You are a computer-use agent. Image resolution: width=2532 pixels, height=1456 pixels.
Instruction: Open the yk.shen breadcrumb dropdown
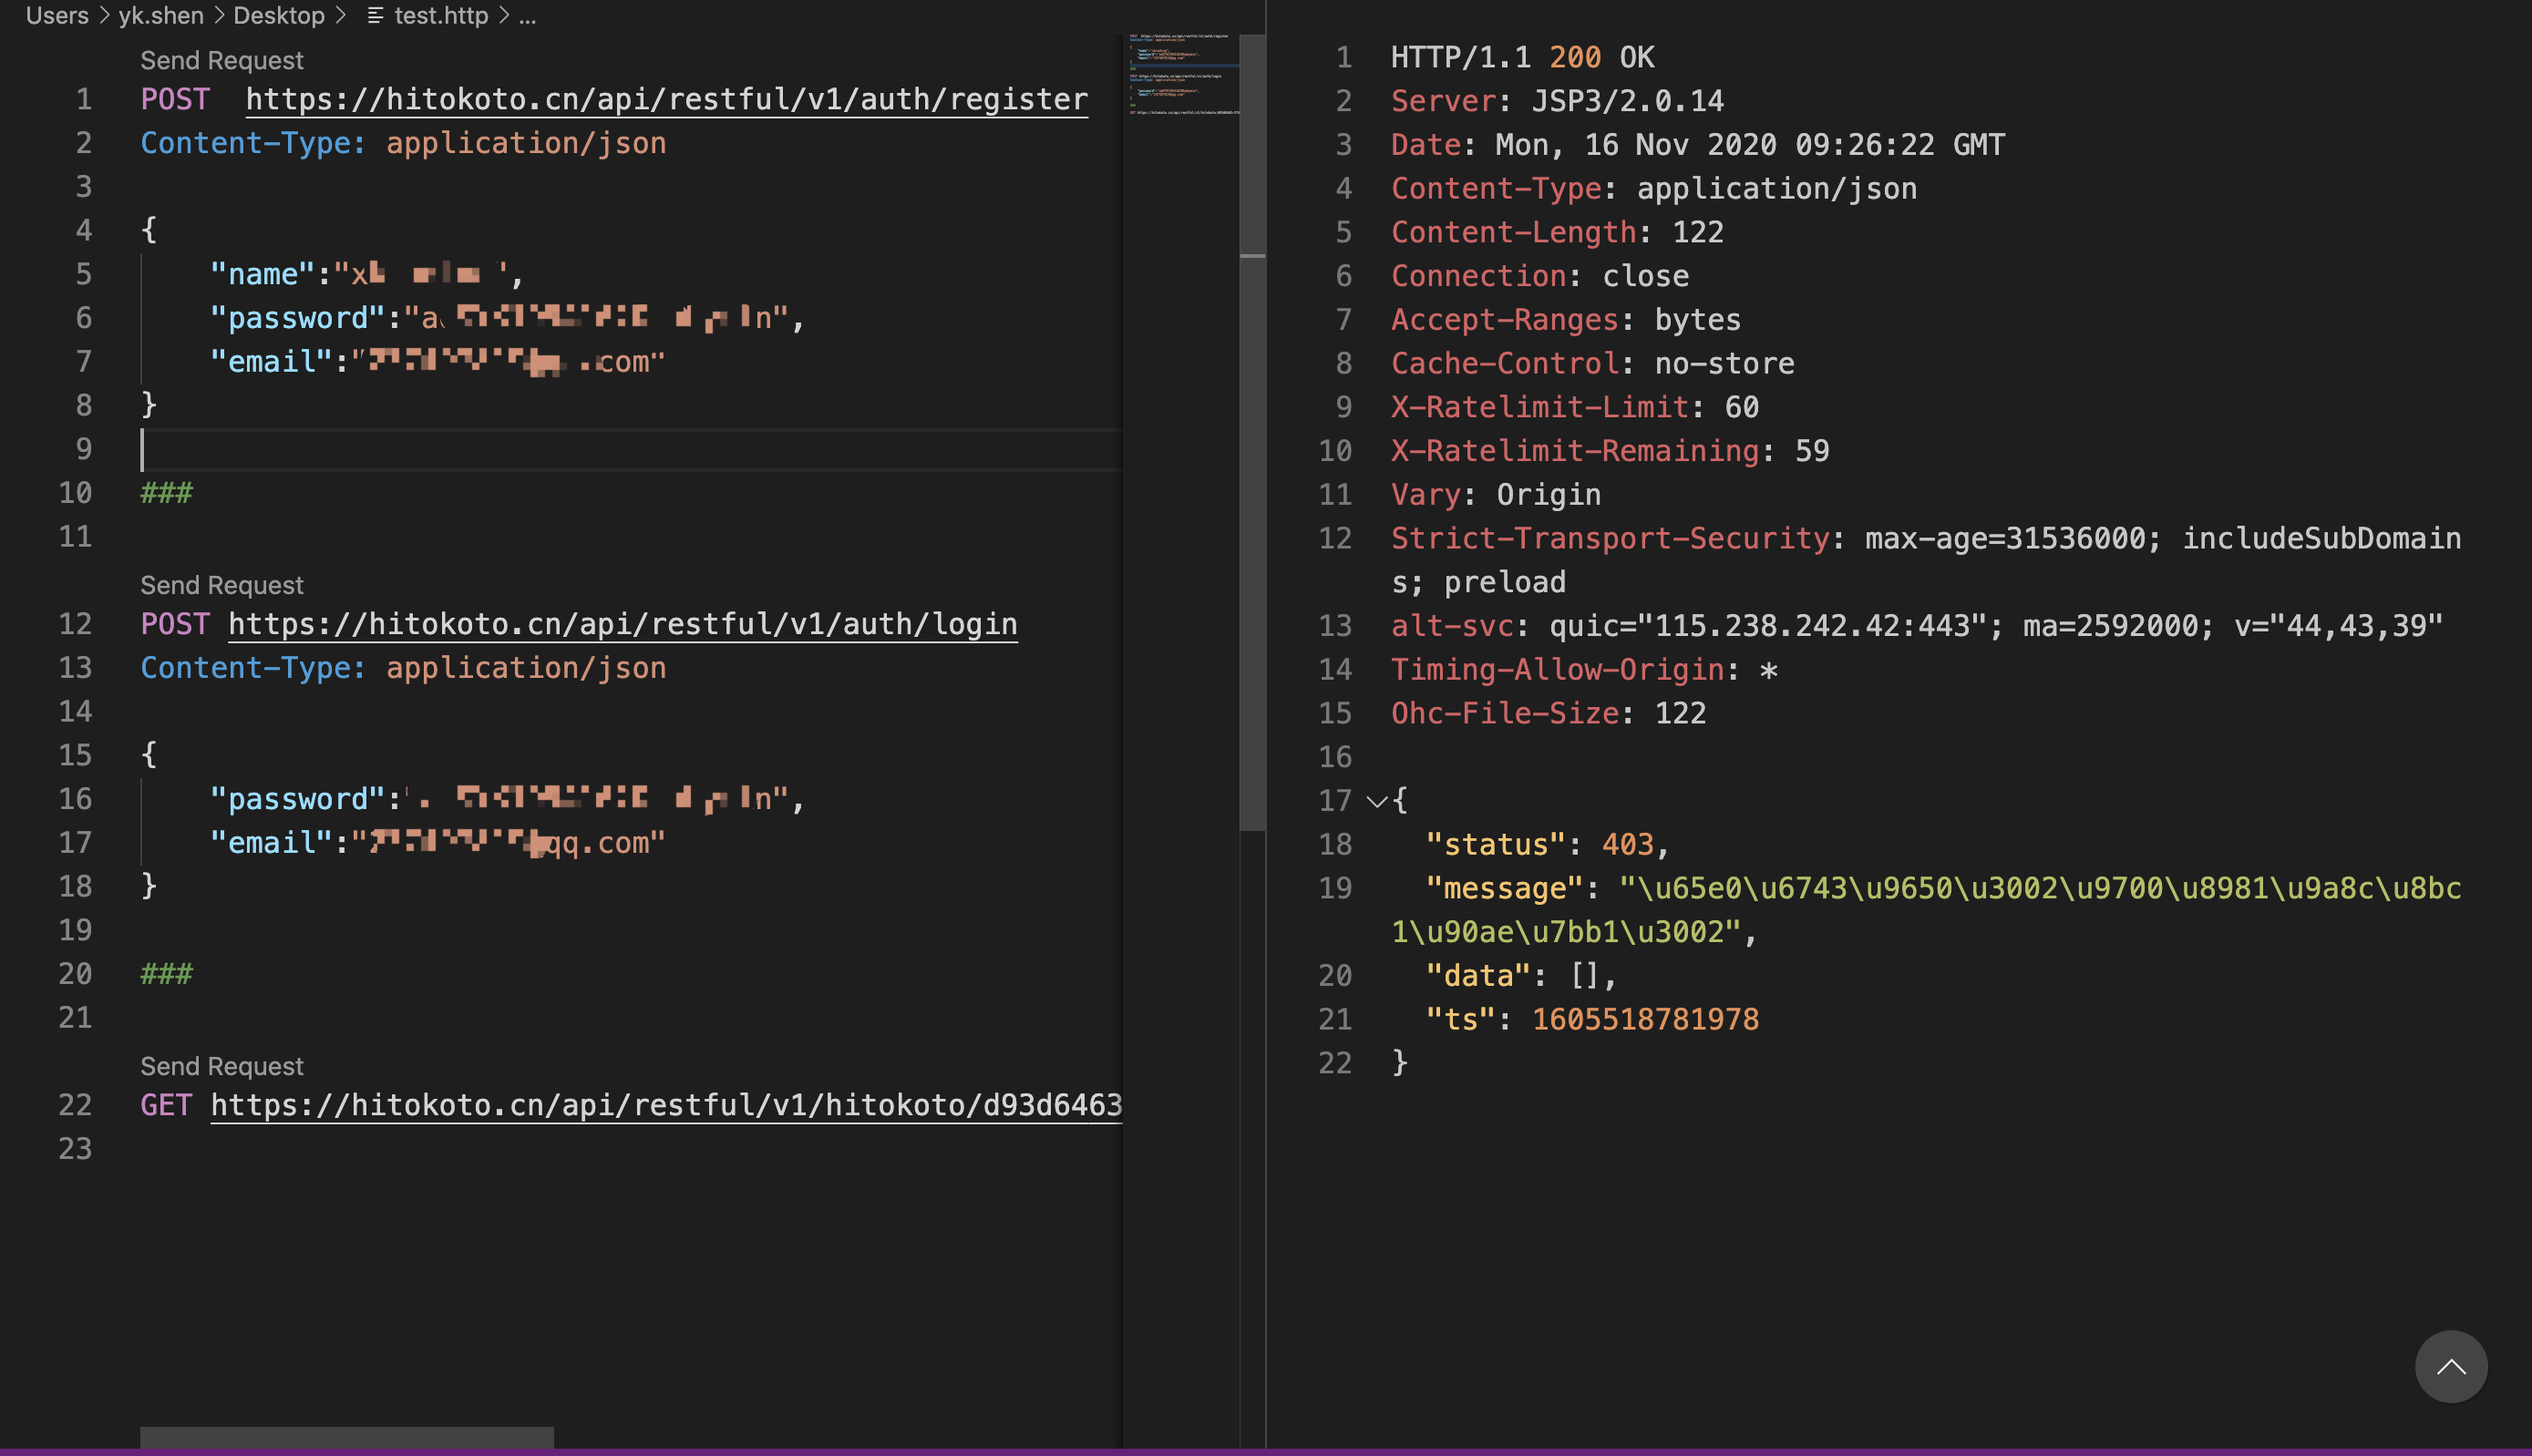(x=161, y=15)
